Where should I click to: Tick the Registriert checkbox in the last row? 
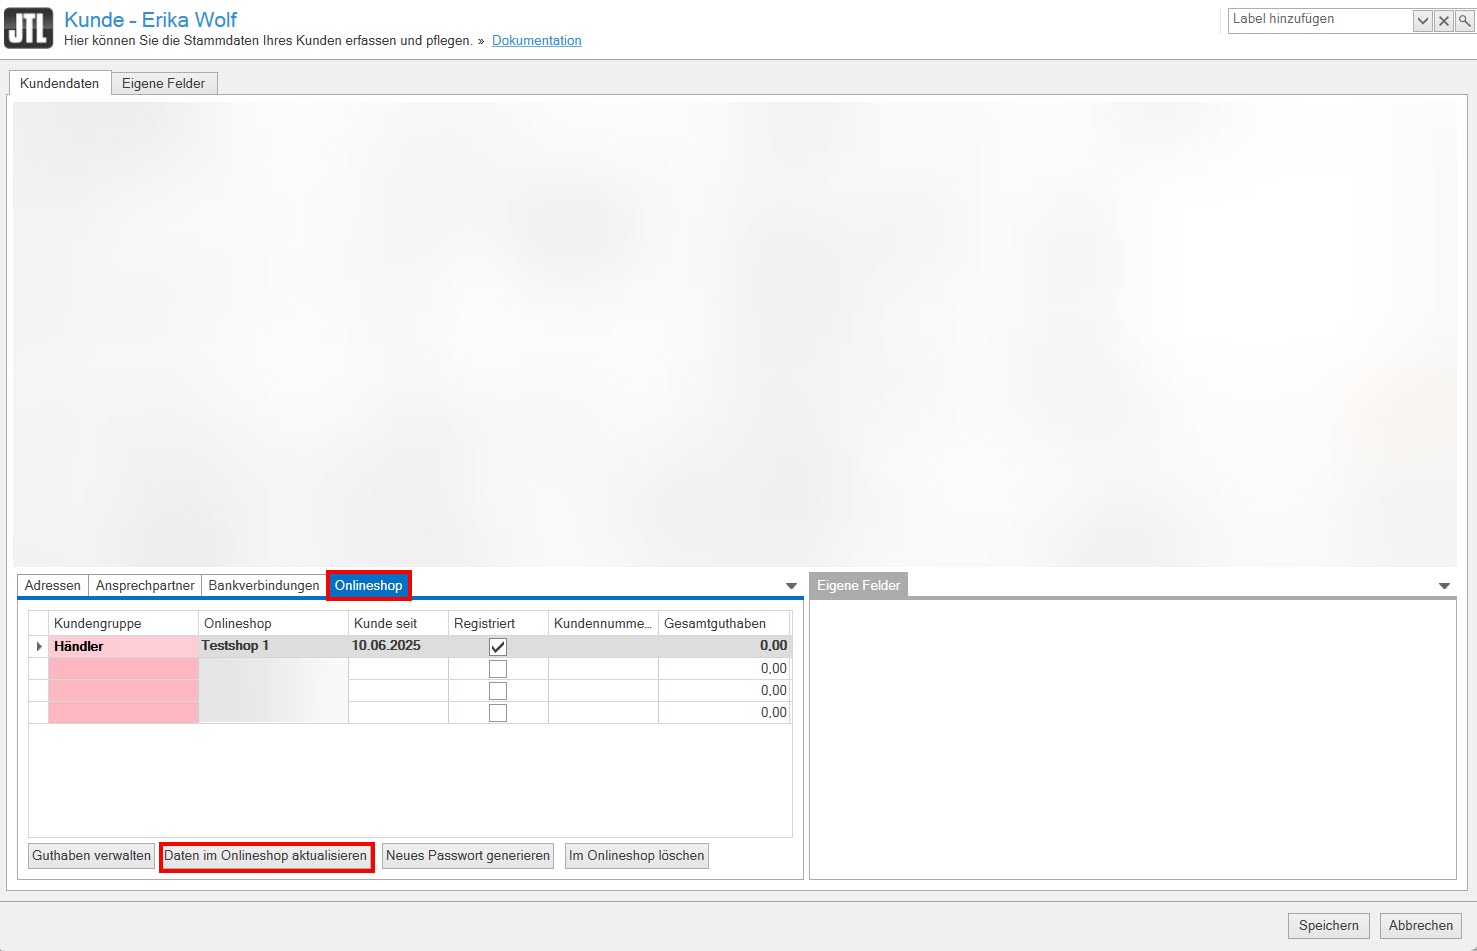click(498, 713)
